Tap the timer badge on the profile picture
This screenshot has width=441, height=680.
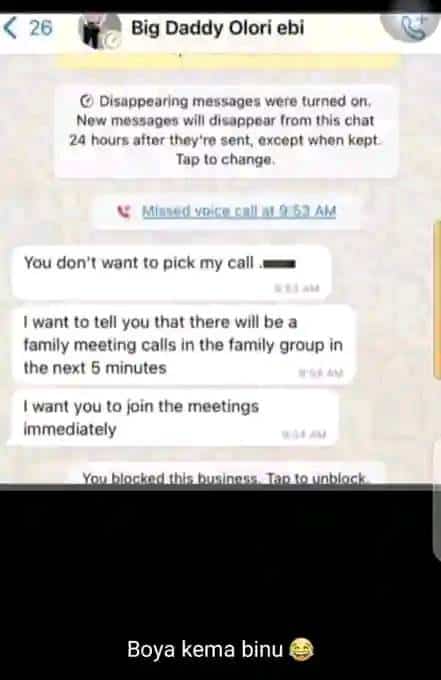point(114,41)
